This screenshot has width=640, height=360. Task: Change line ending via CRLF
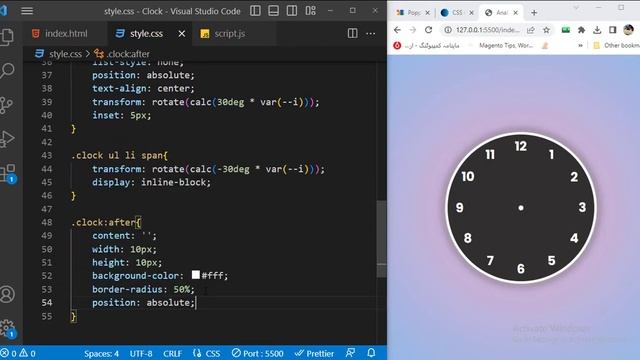pyautogui.click(x=172, y=353)
